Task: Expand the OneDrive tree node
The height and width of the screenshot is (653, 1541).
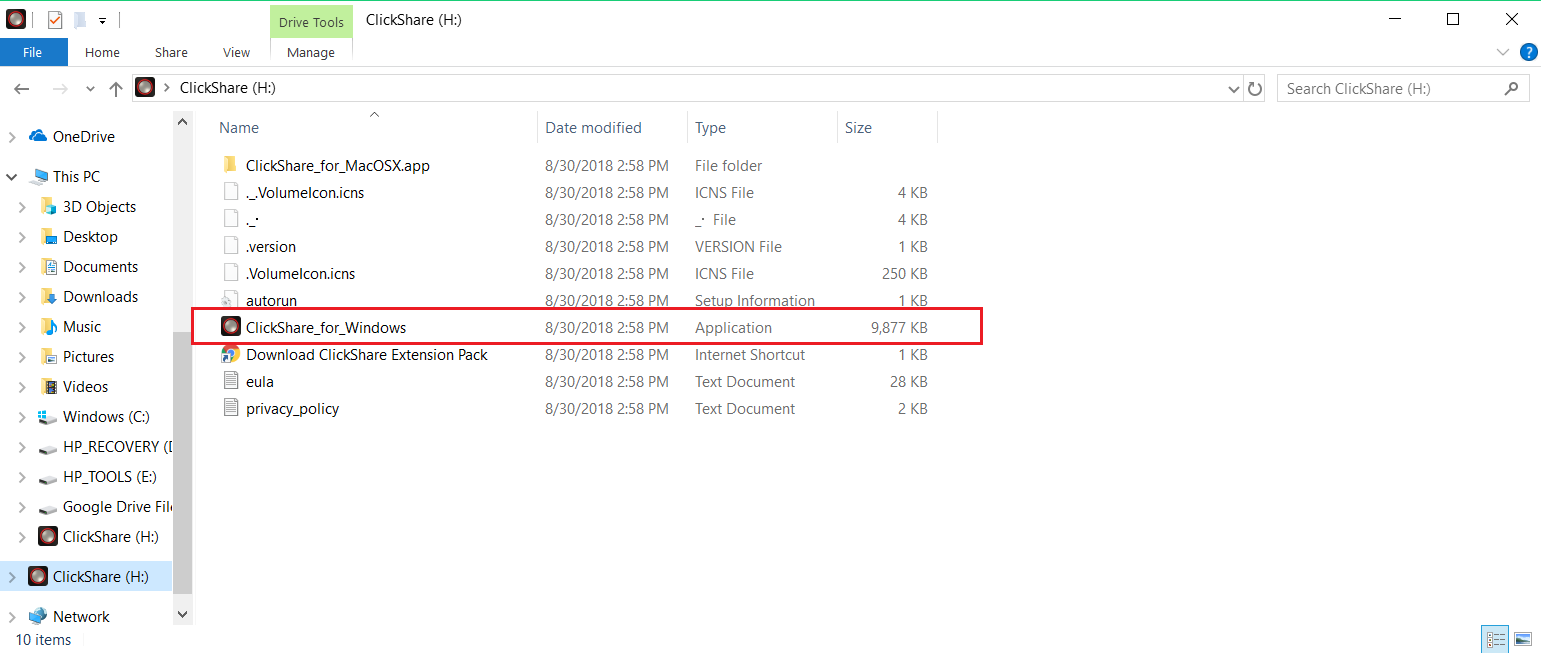Action: [12, 136]
